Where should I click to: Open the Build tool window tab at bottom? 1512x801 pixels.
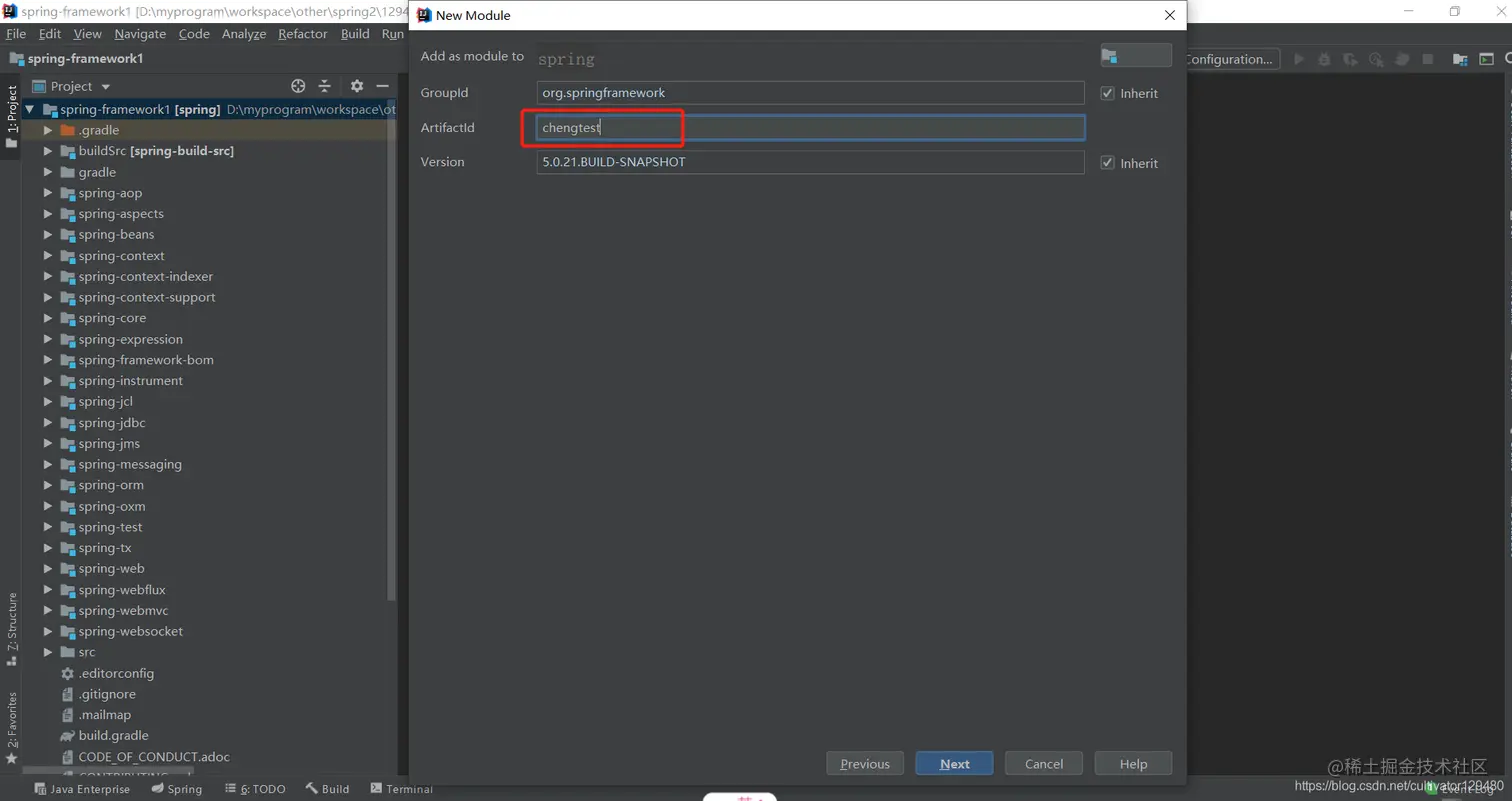[x=327, y=789]
